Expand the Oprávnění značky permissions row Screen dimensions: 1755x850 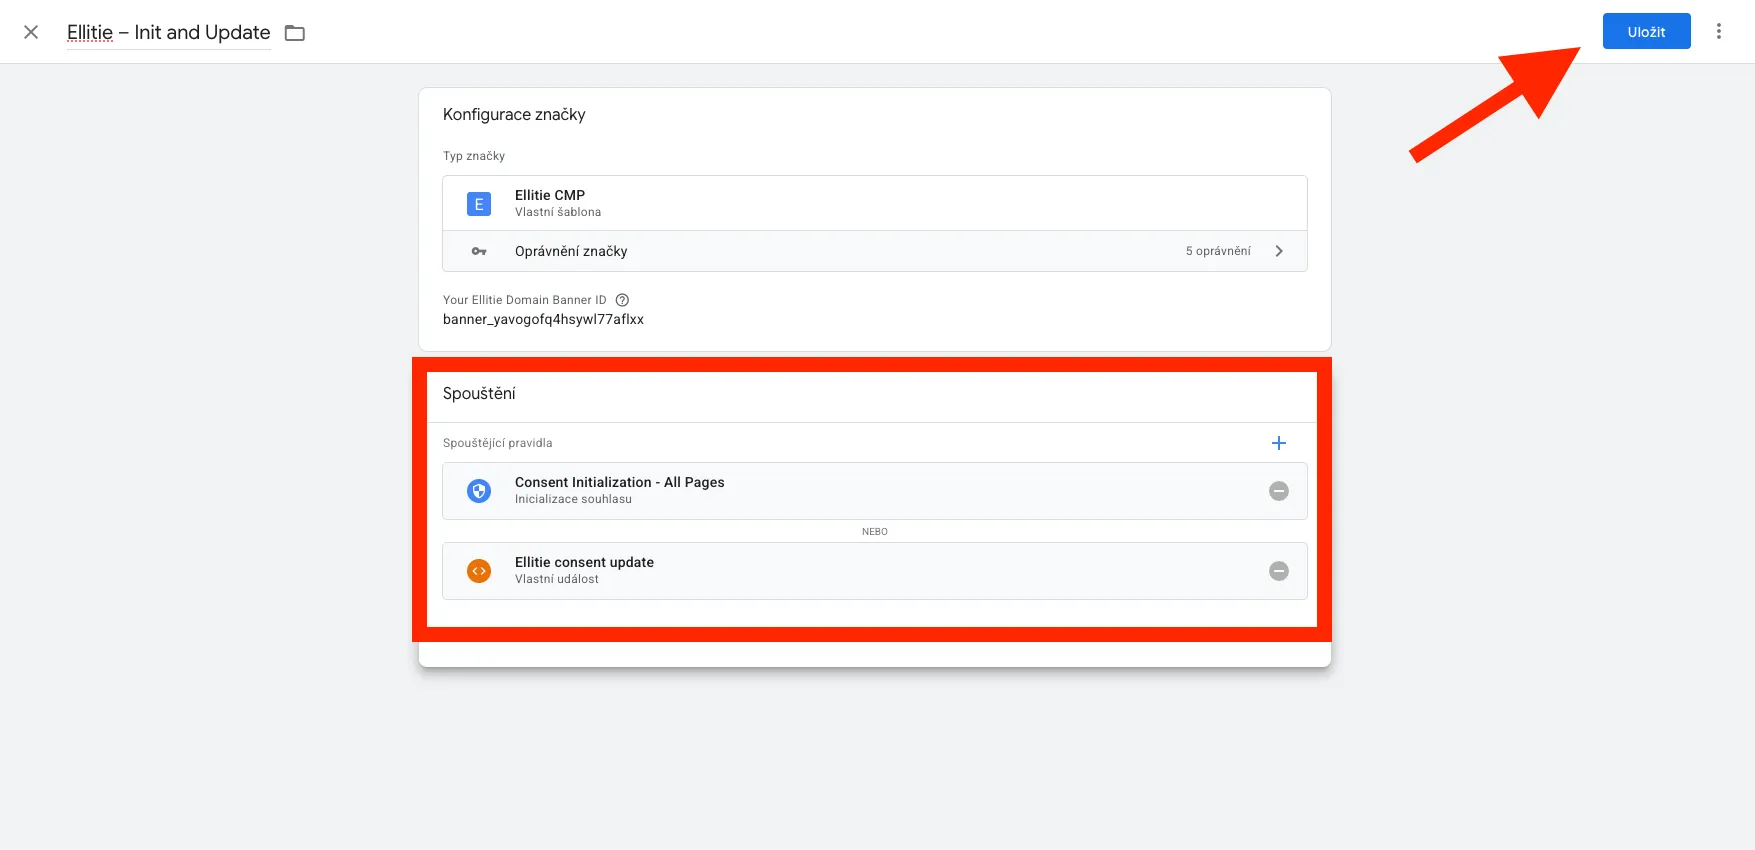874,251
